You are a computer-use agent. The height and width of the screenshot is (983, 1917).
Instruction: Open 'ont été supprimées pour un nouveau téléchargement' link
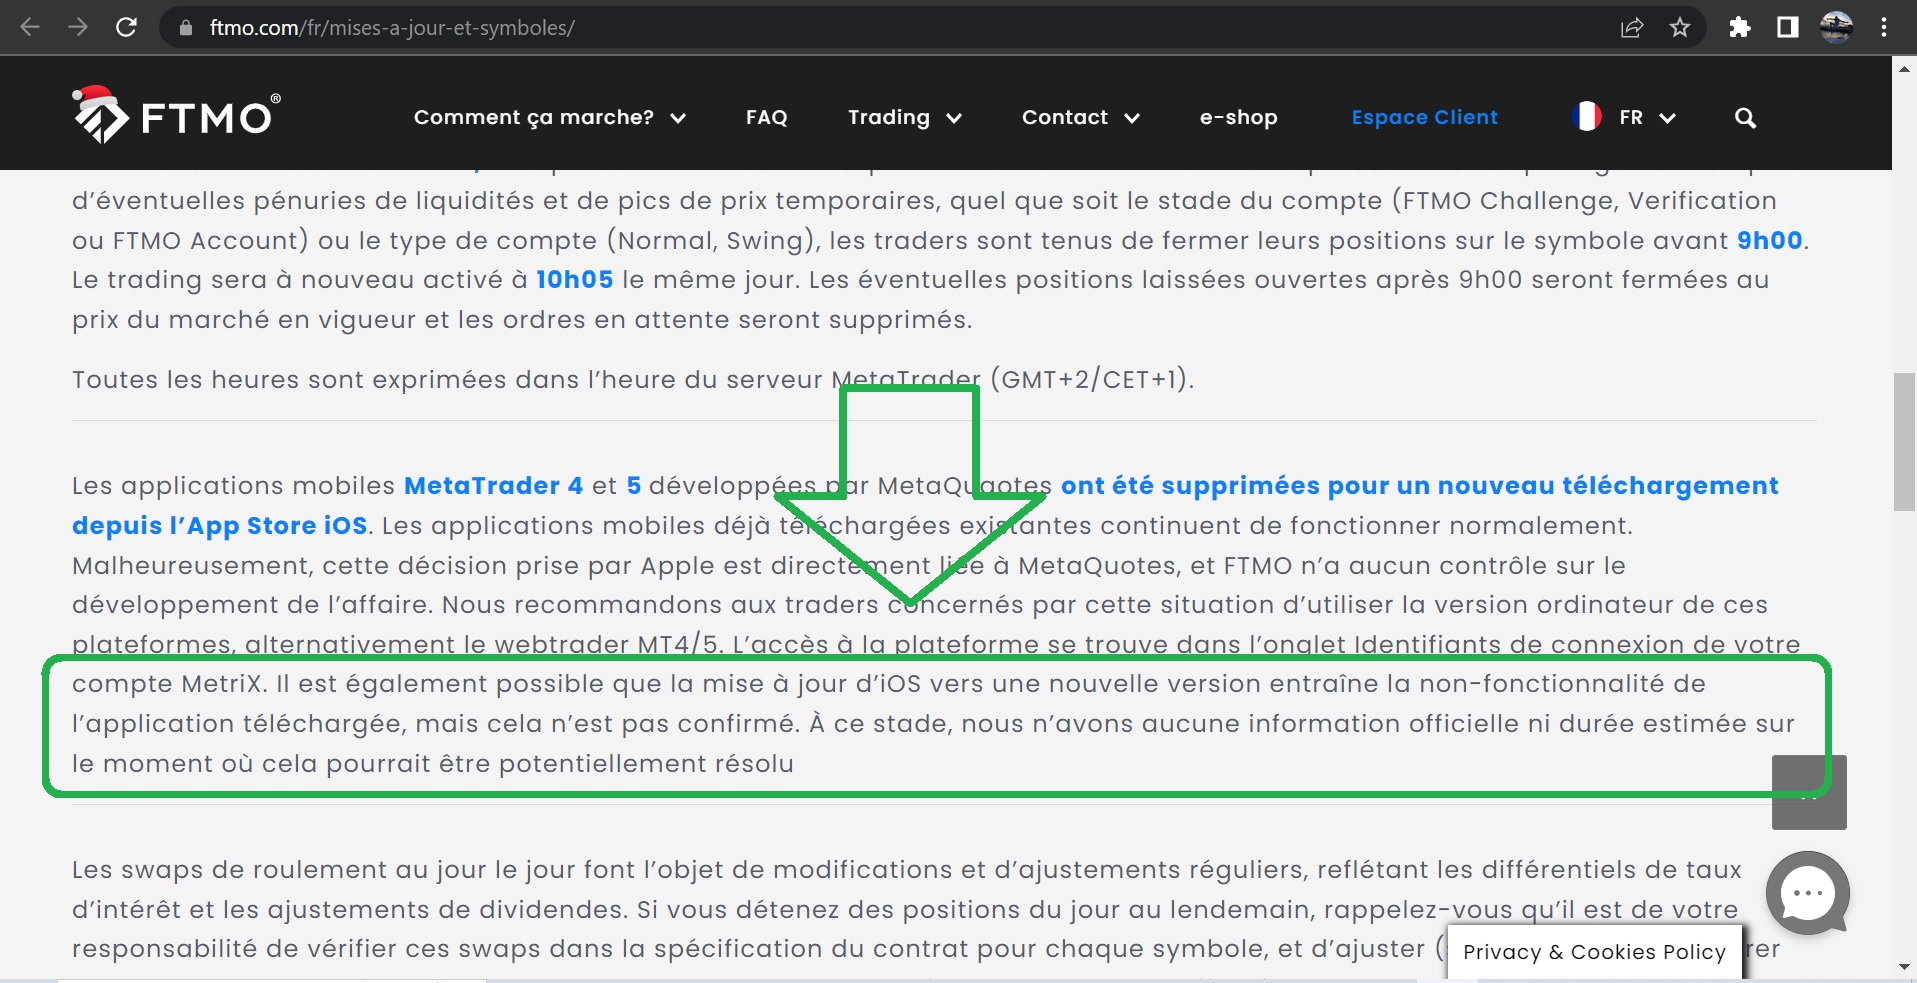point(1420,486)
